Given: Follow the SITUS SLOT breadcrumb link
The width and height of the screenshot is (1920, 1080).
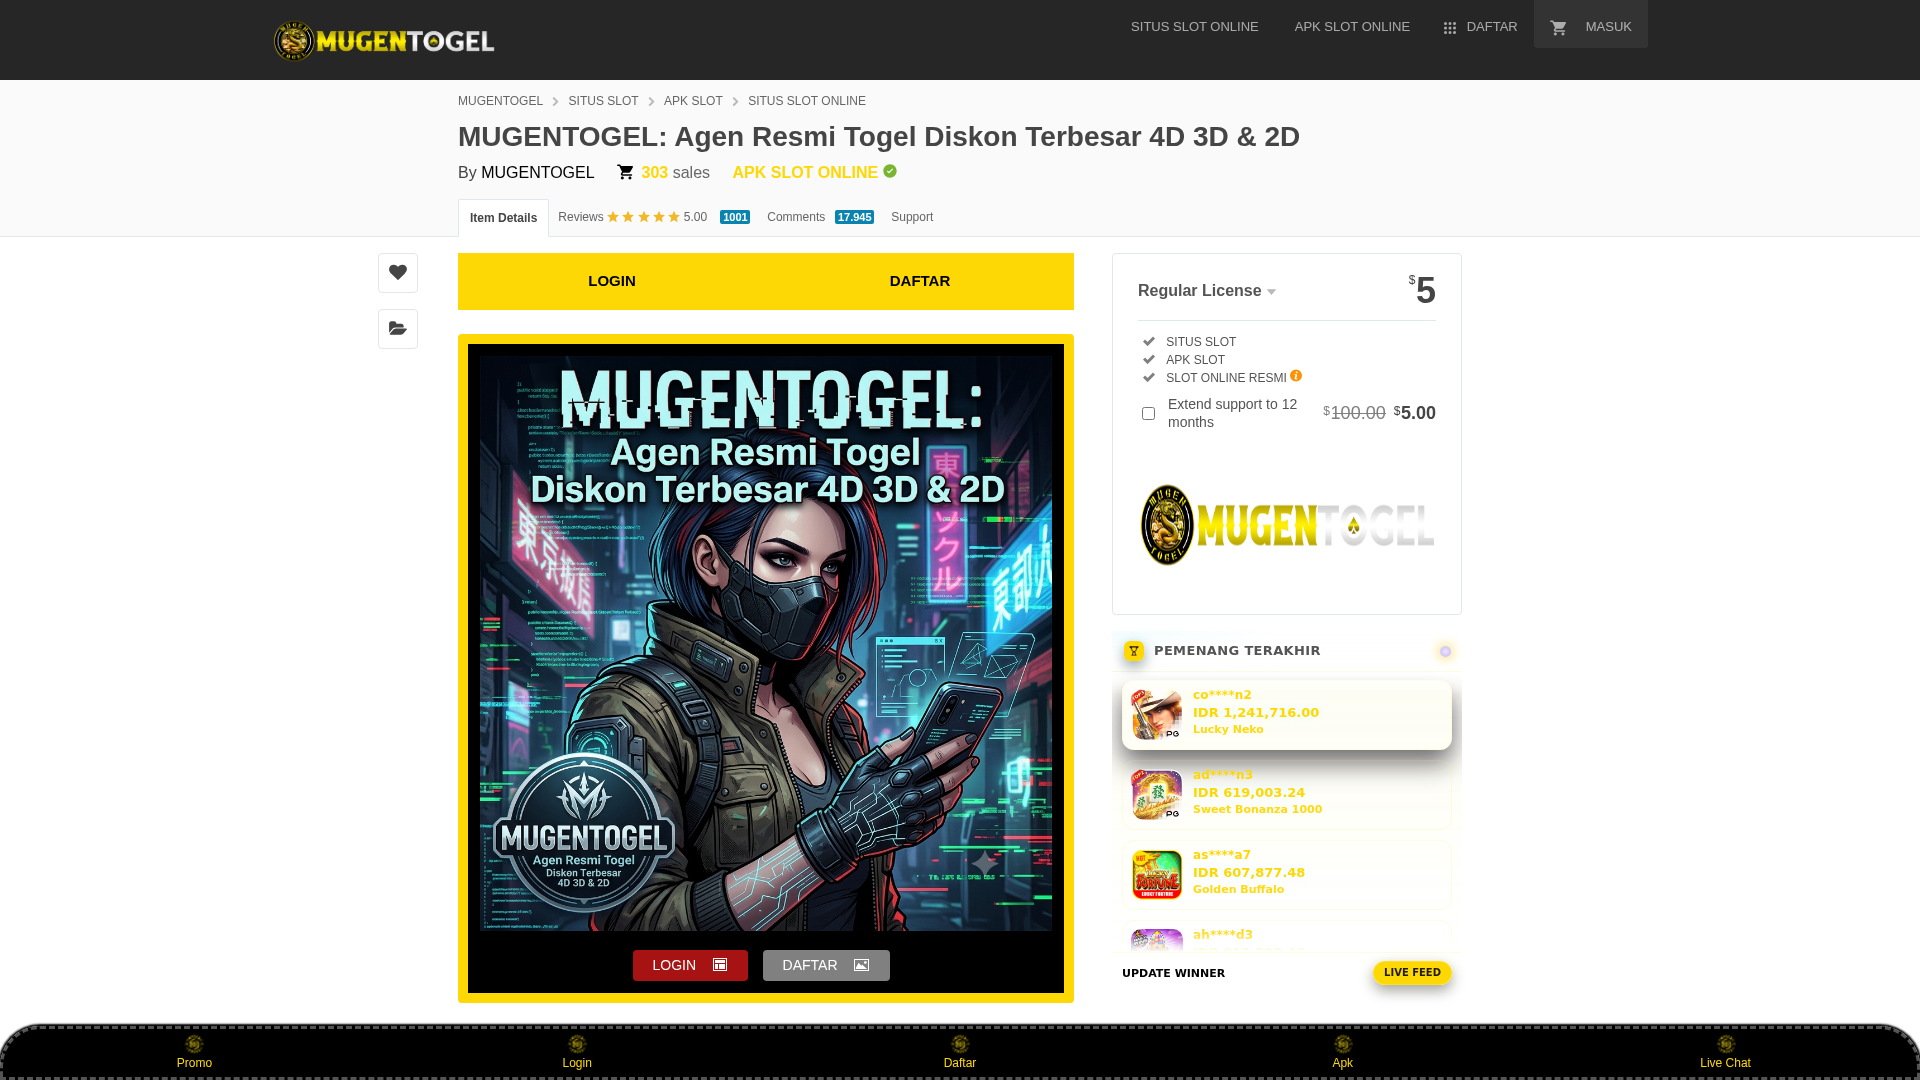Looking at the screenshot, I should (x=603, y=101).
